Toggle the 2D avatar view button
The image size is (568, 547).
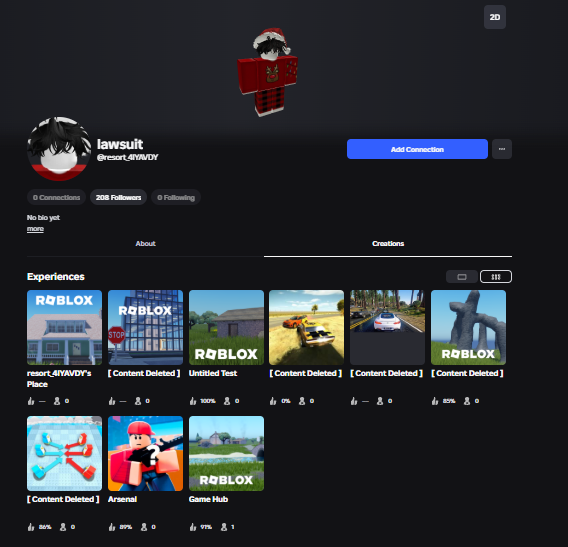(494, 17)
